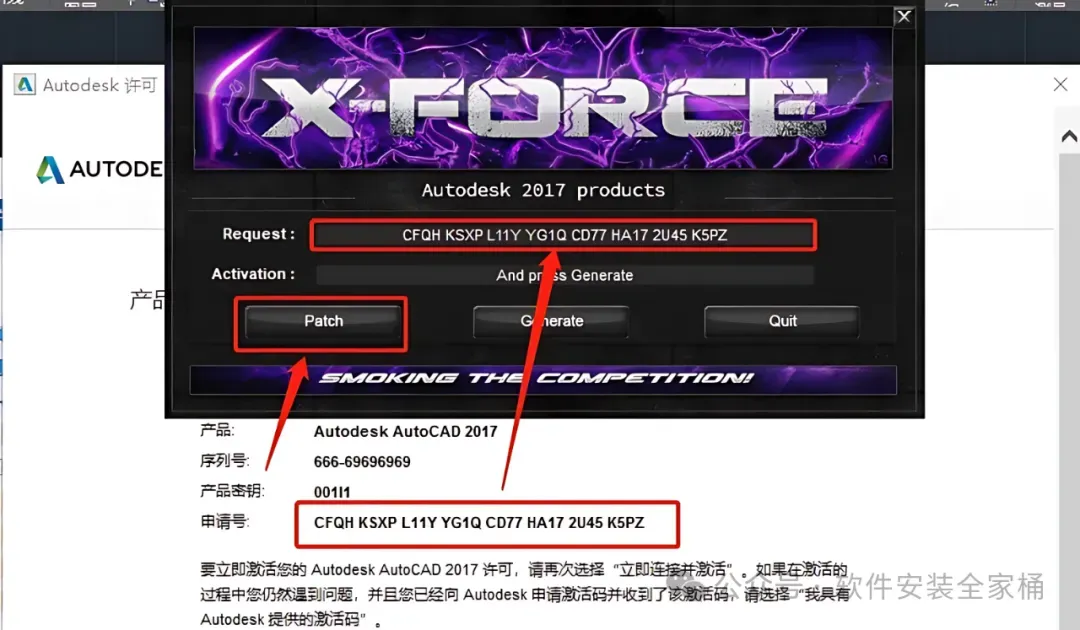1080x630 pixels.
Task: Close the Autodesk license dialog
Action: (x=1060, y=85)
